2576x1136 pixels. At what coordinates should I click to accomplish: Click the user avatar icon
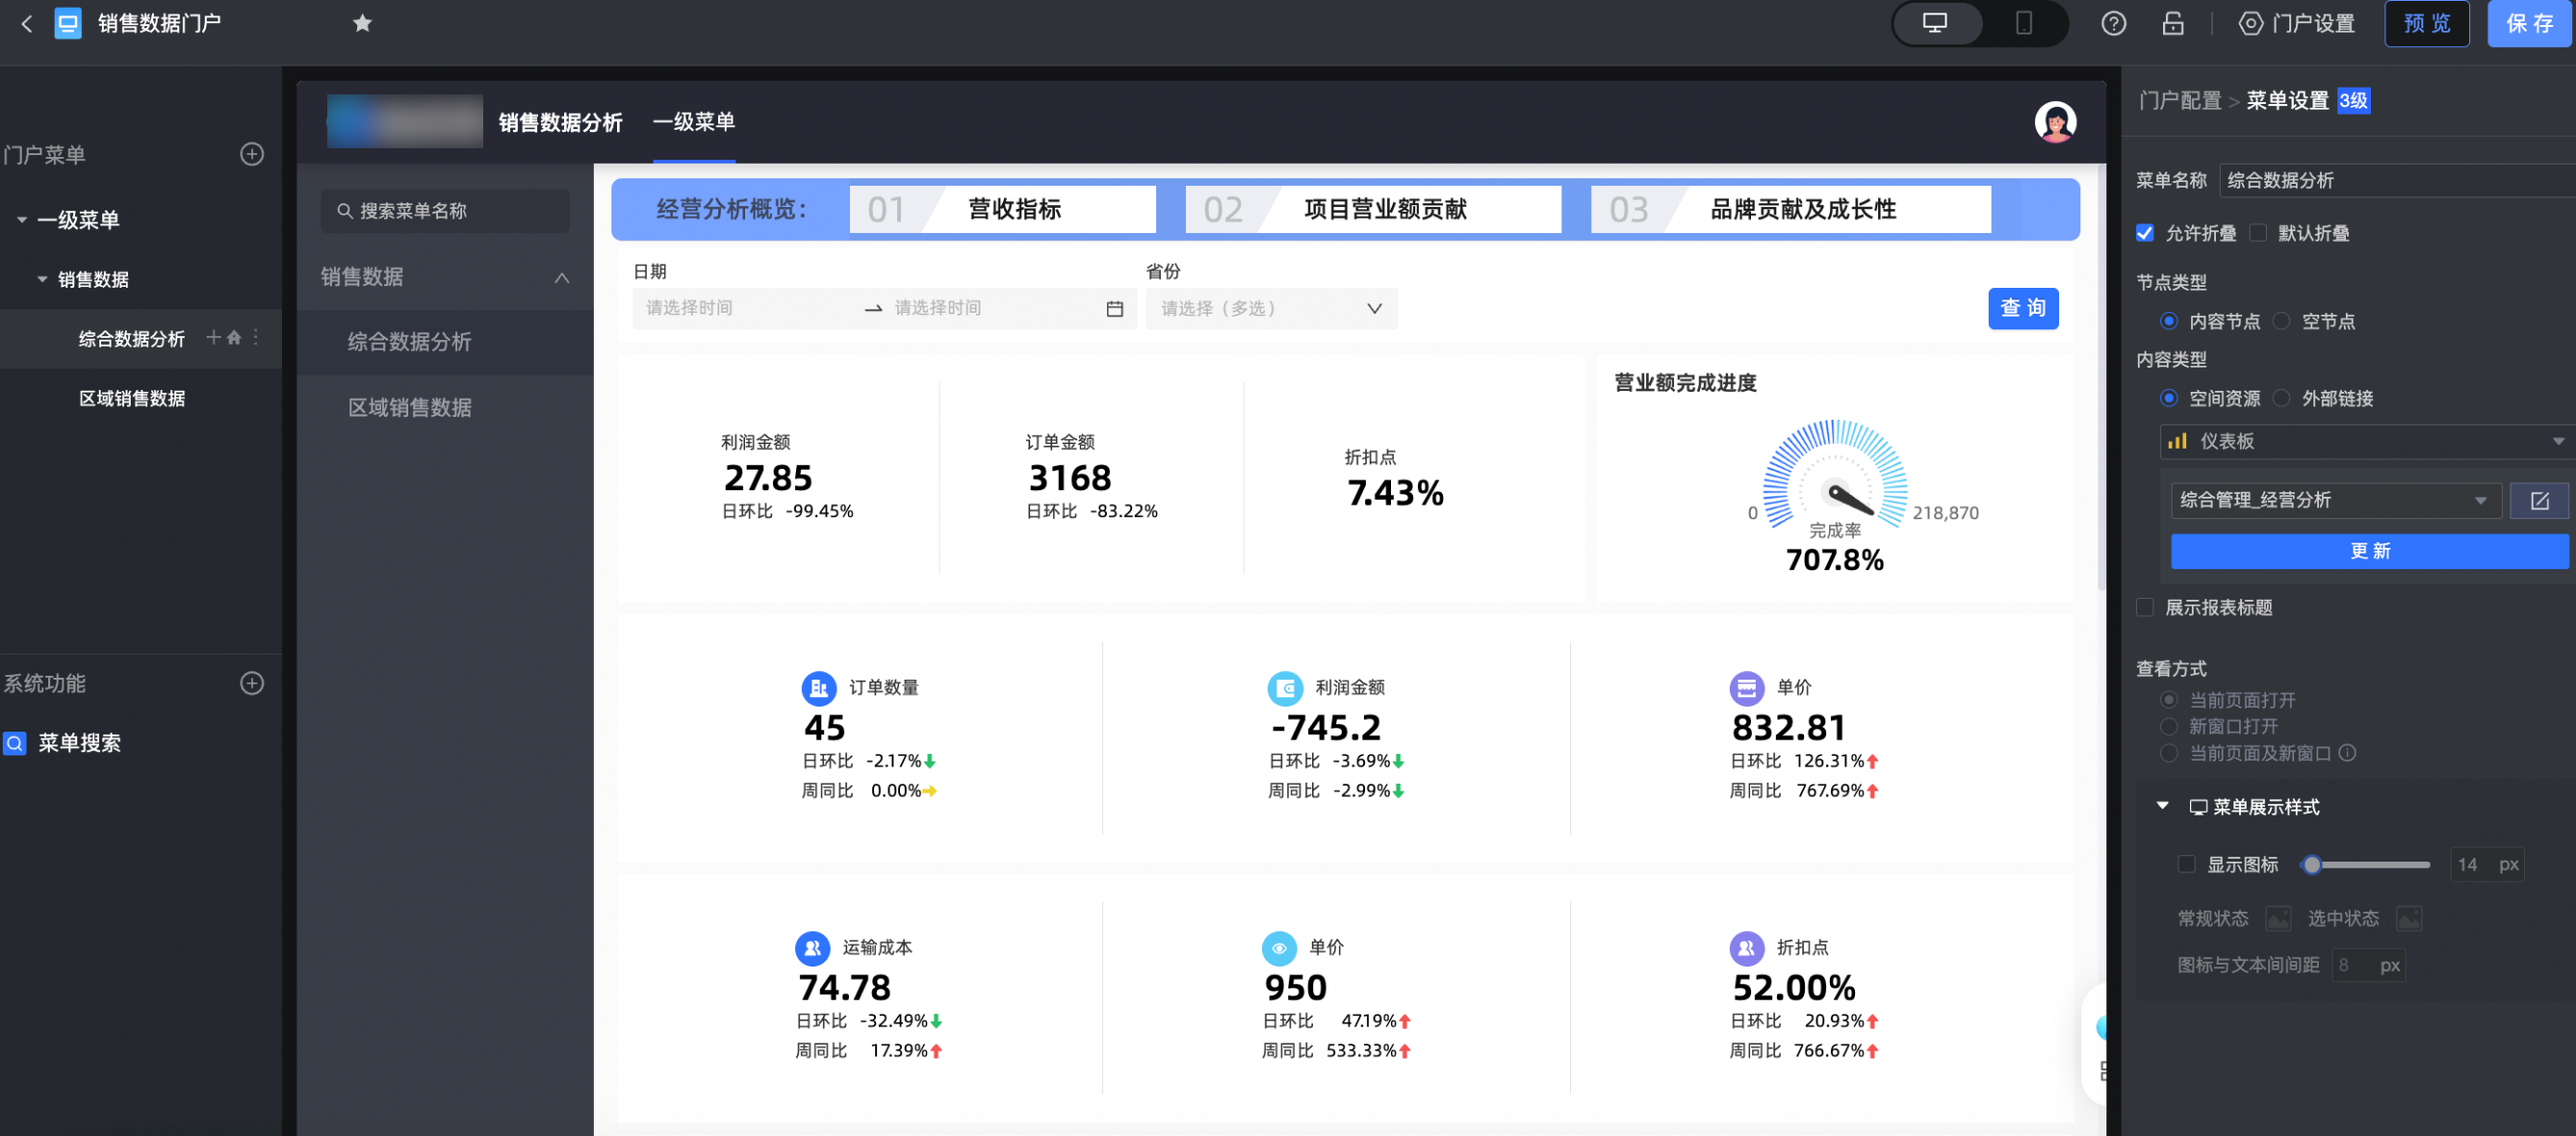click(x=2055, y=123)
